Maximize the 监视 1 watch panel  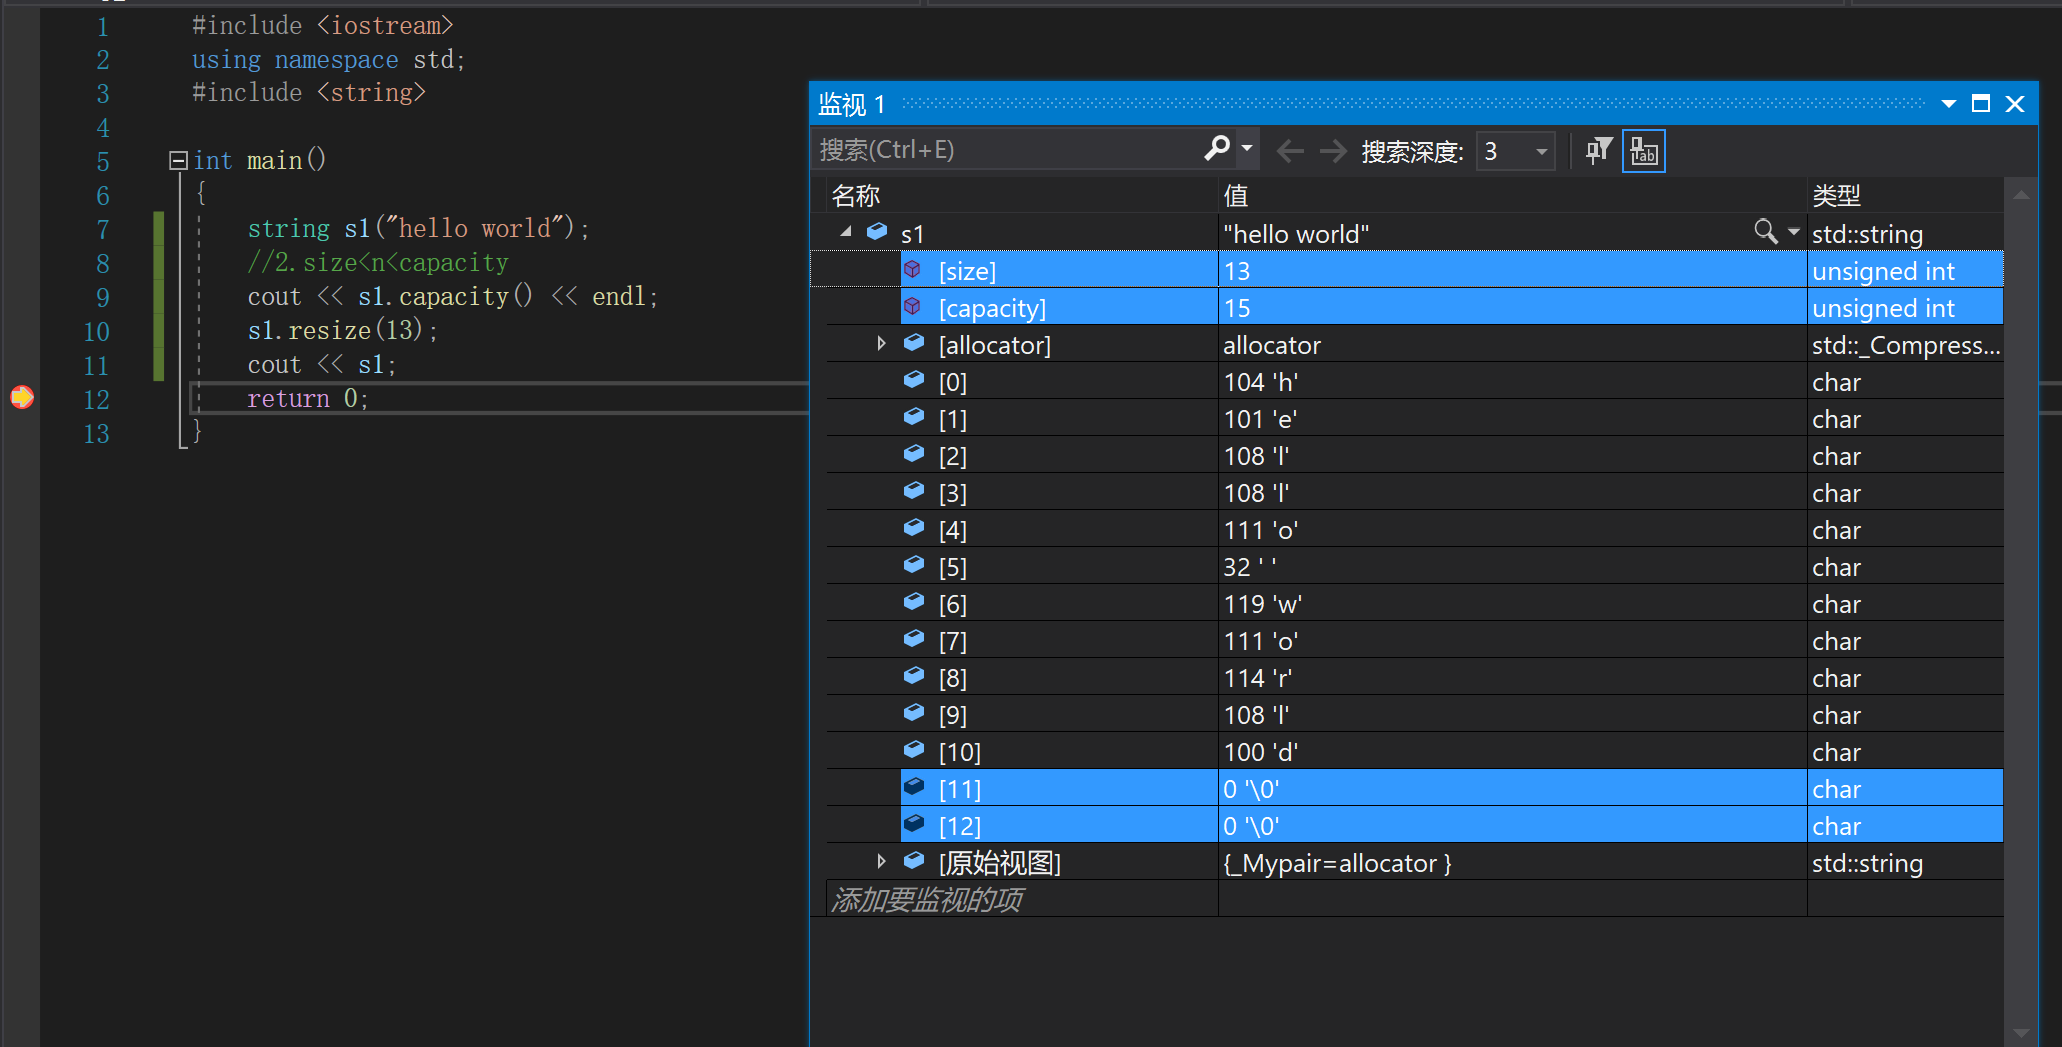1980,104
